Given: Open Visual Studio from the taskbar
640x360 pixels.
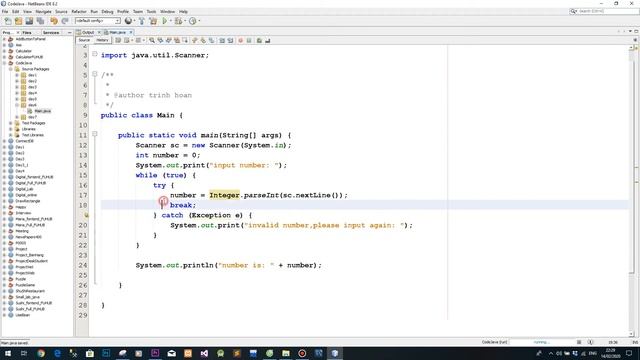Looking at the screenshot, I should pos(204,353).
